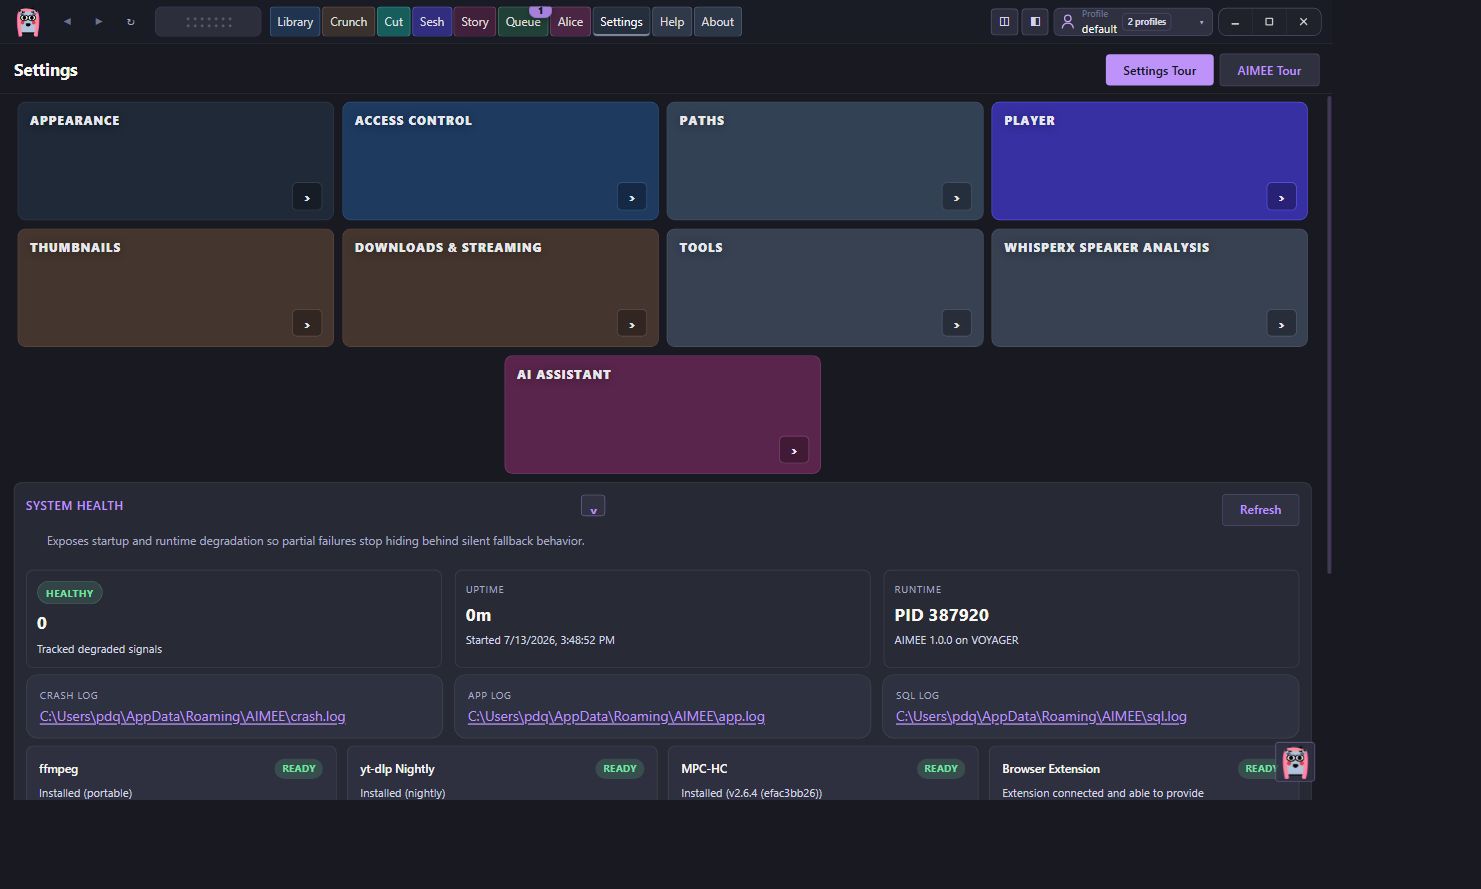
Task: Select the Settings tab
Action: pyautogui.click(x=621, y=22)
